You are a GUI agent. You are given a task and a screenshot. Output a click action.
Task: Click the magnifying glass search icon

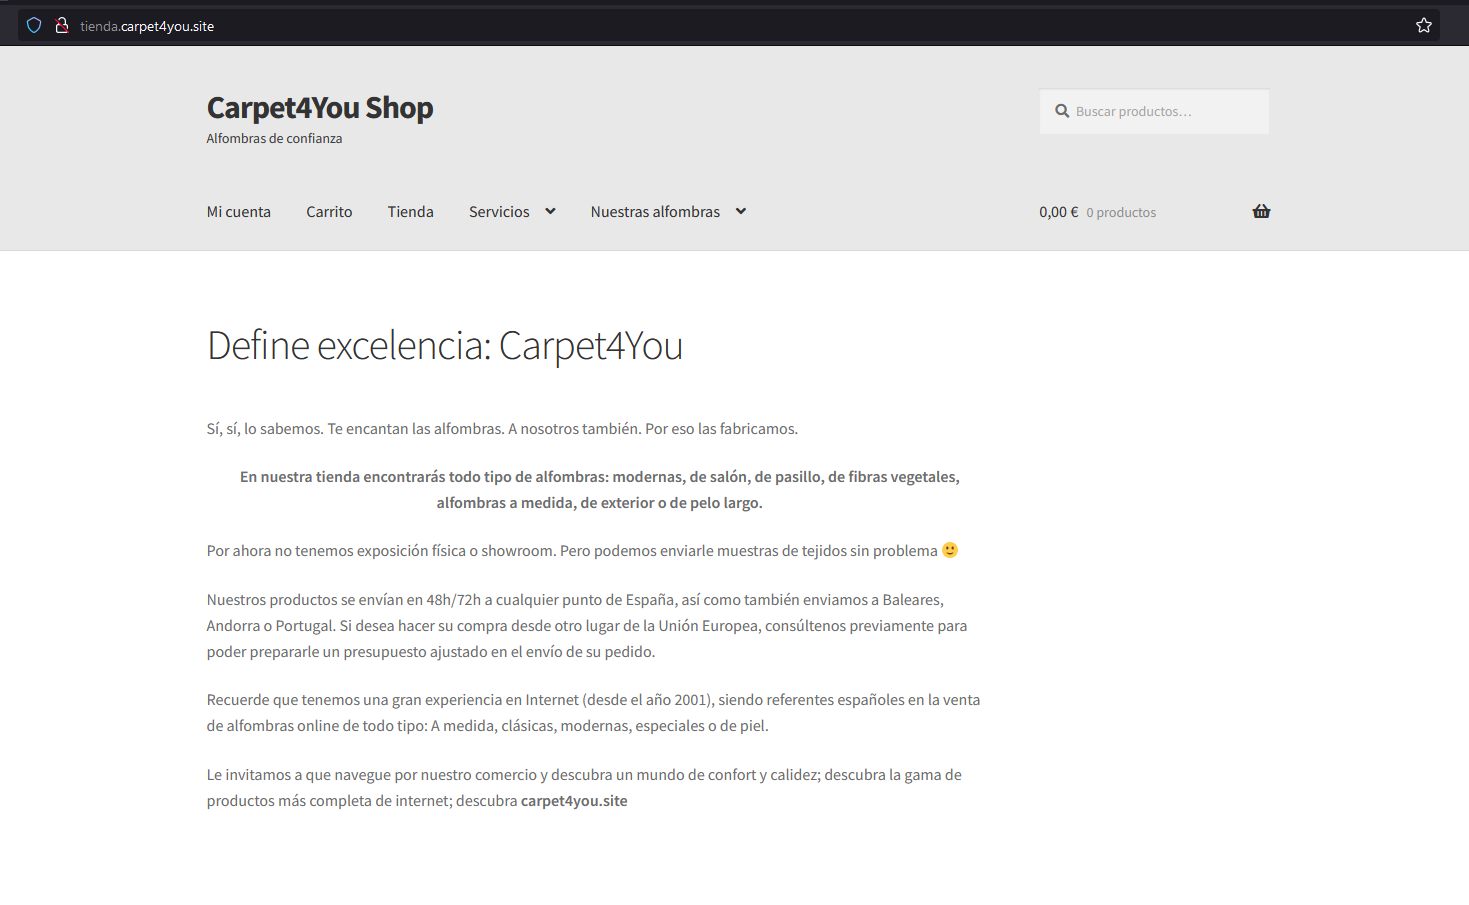click(1062, 111)
